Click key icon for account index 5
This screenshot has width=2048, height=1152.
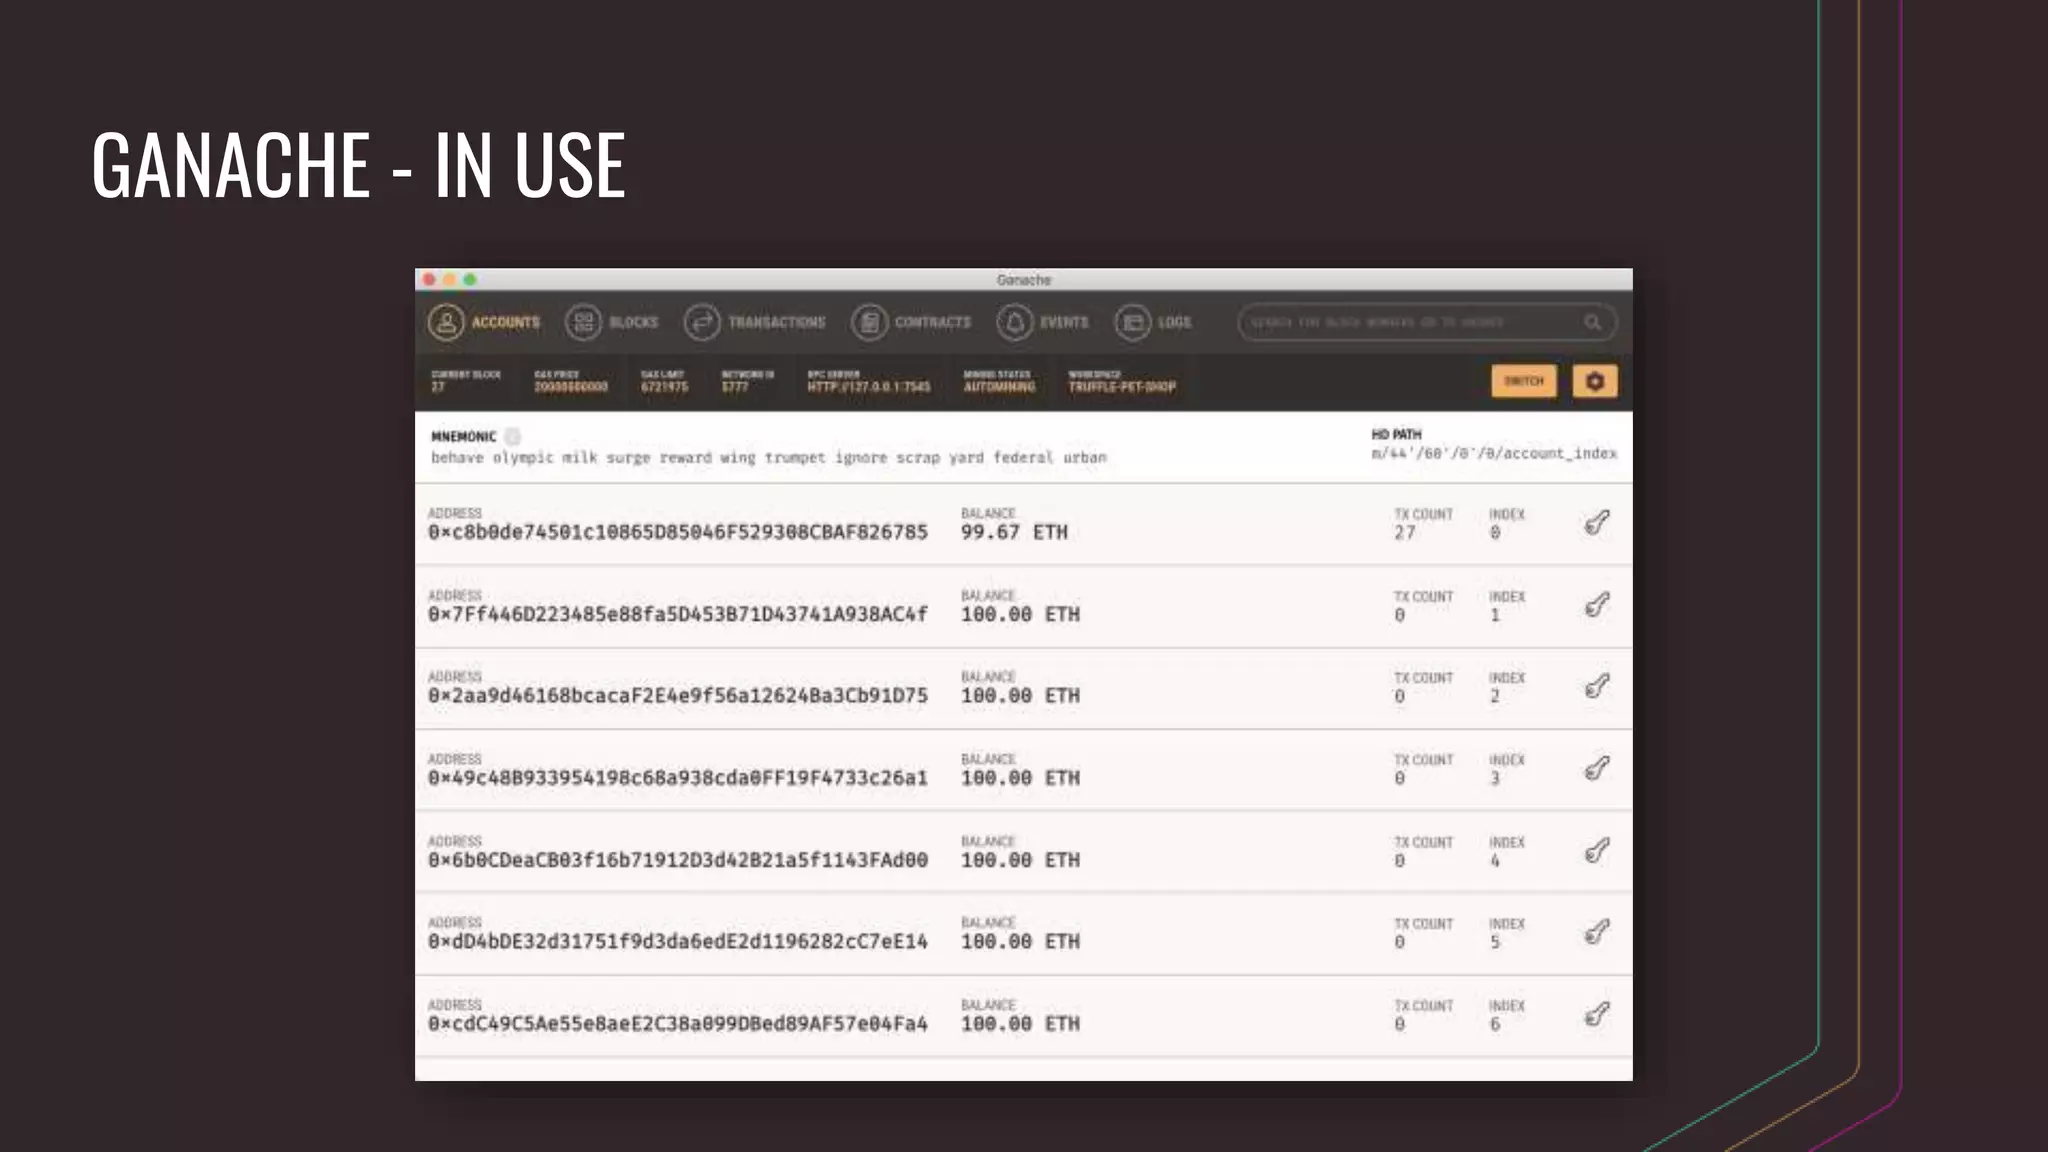pyautogui.click(x=1597, y=932)
